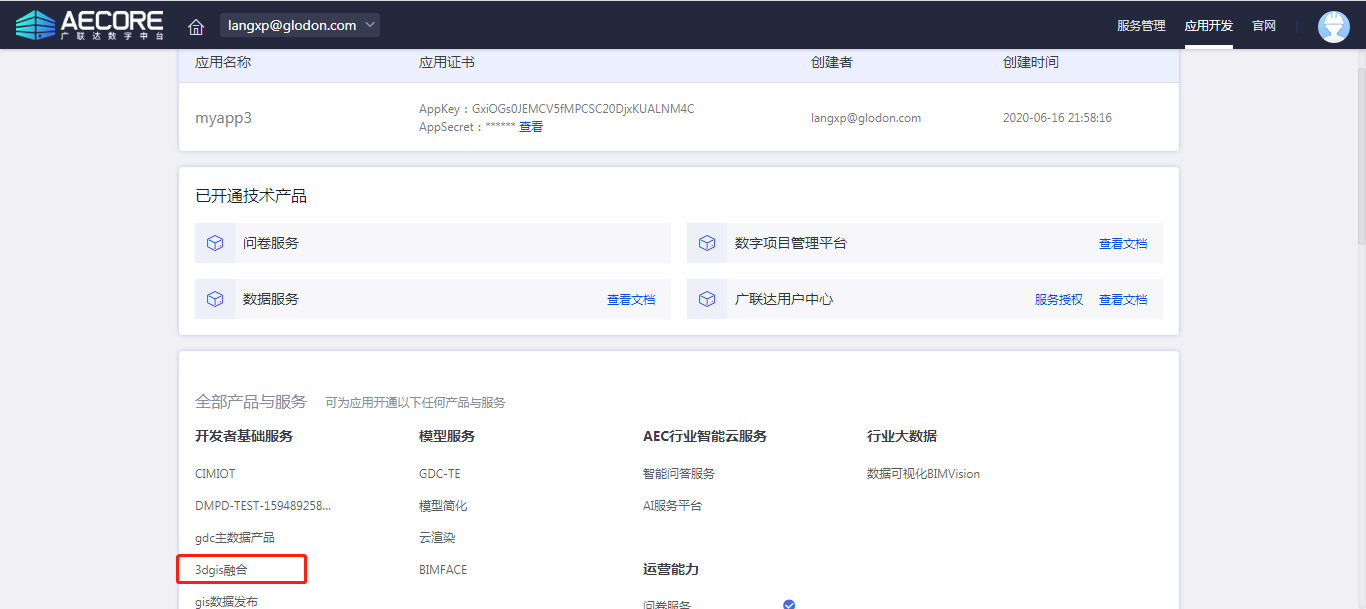This screenshot has width=1366, height=609.
Task: Switch to 应用开发 tab
Action: point(1208,26)
